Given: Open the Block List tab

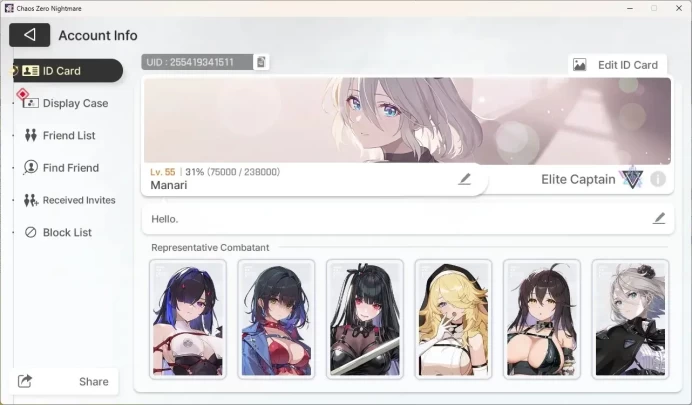Looking at the screenshot, I should click(x=58, y=232).
